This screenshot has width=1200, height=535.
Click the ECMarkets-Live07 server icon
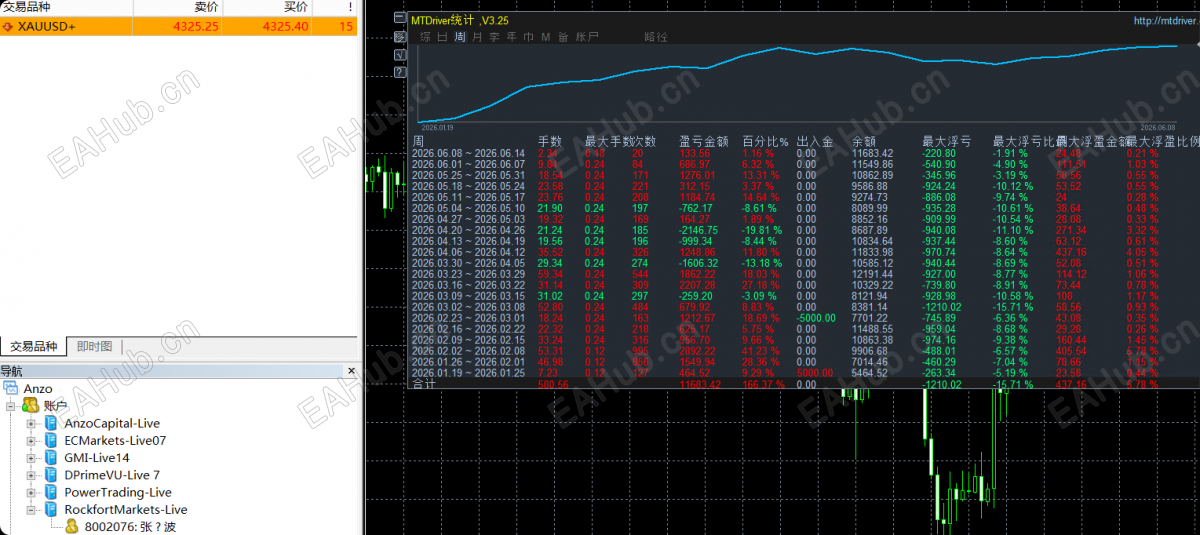[x=51, y=440]
